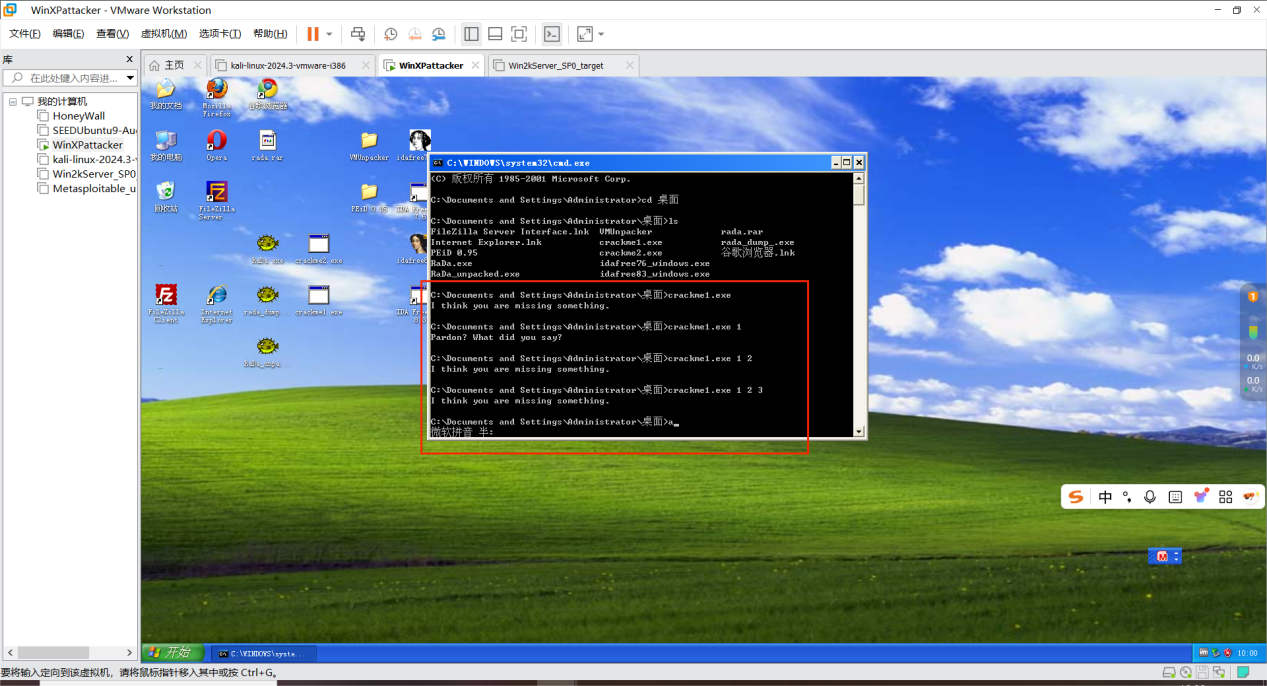Open the snapshot manager
This screenshot has height=686, width=1267.
click(439, 34)
